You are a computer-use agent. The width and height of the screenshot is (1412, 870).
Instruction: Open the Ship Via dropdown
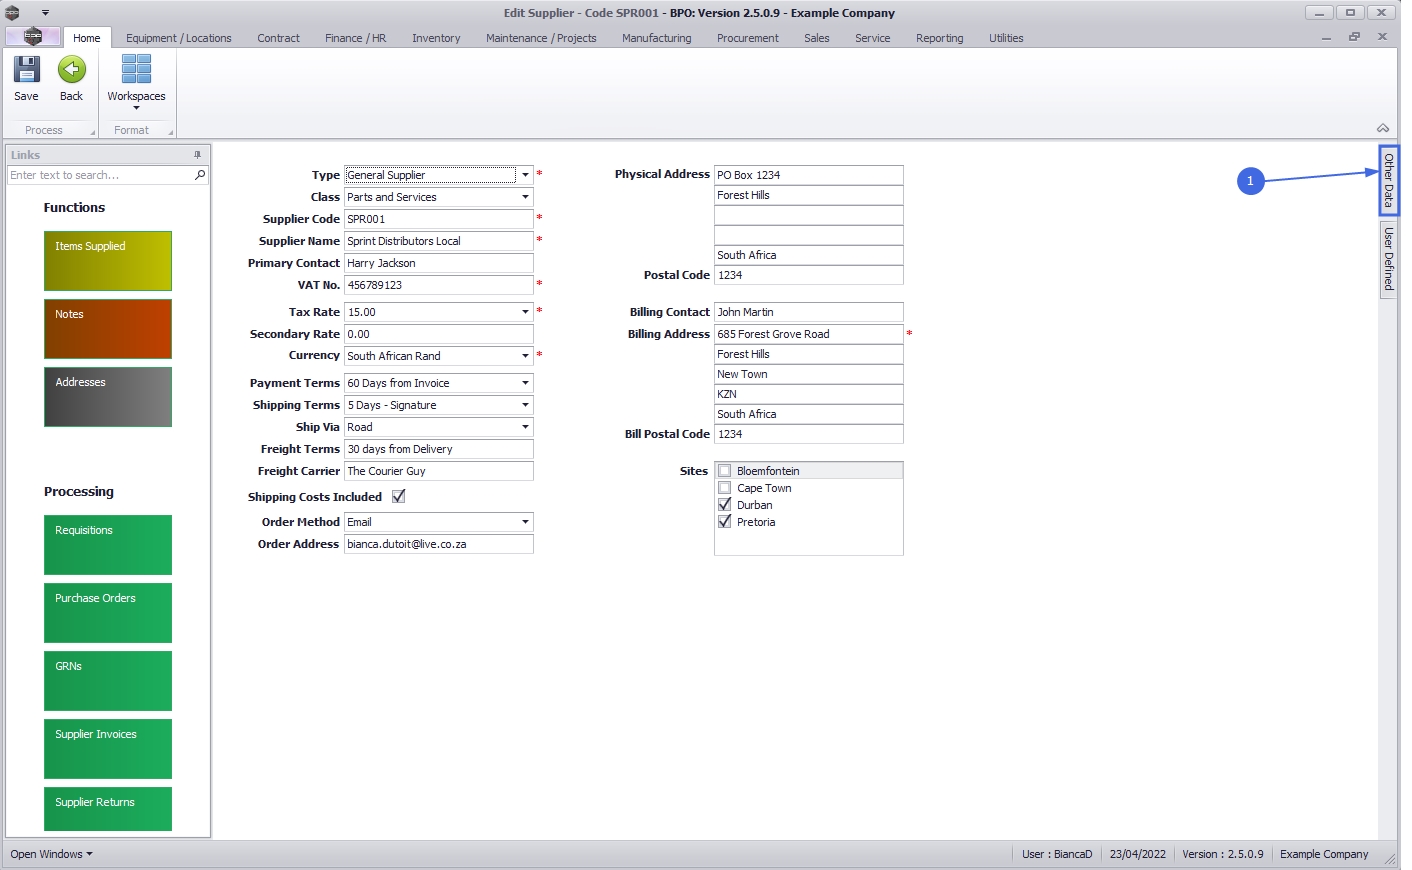pyautogui.click(x=525, y=427)
